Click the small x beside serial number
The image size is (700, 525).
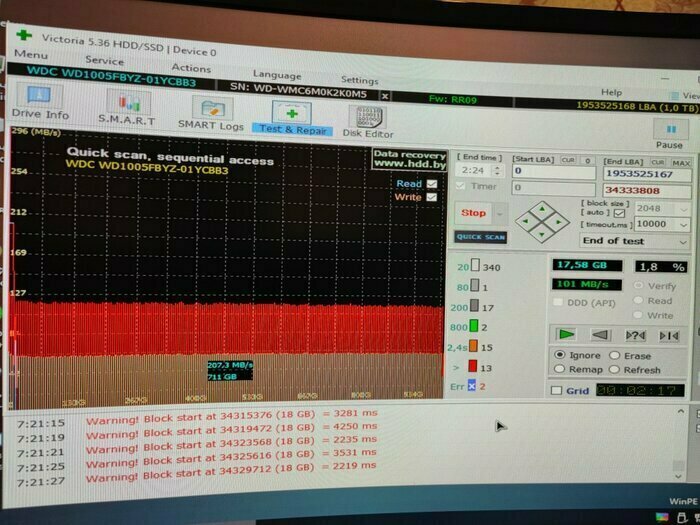(385, 96)
